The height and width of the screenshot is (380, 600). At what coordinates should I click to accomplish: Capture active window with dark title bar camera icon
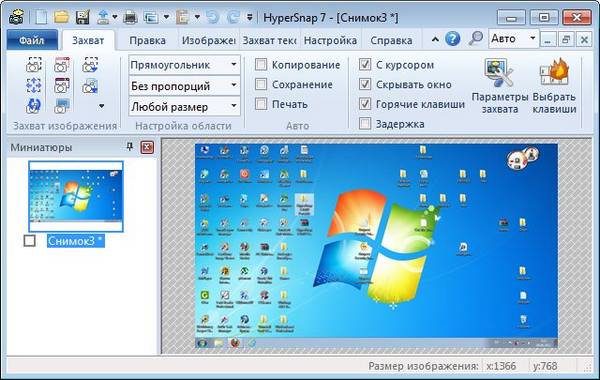62,85
